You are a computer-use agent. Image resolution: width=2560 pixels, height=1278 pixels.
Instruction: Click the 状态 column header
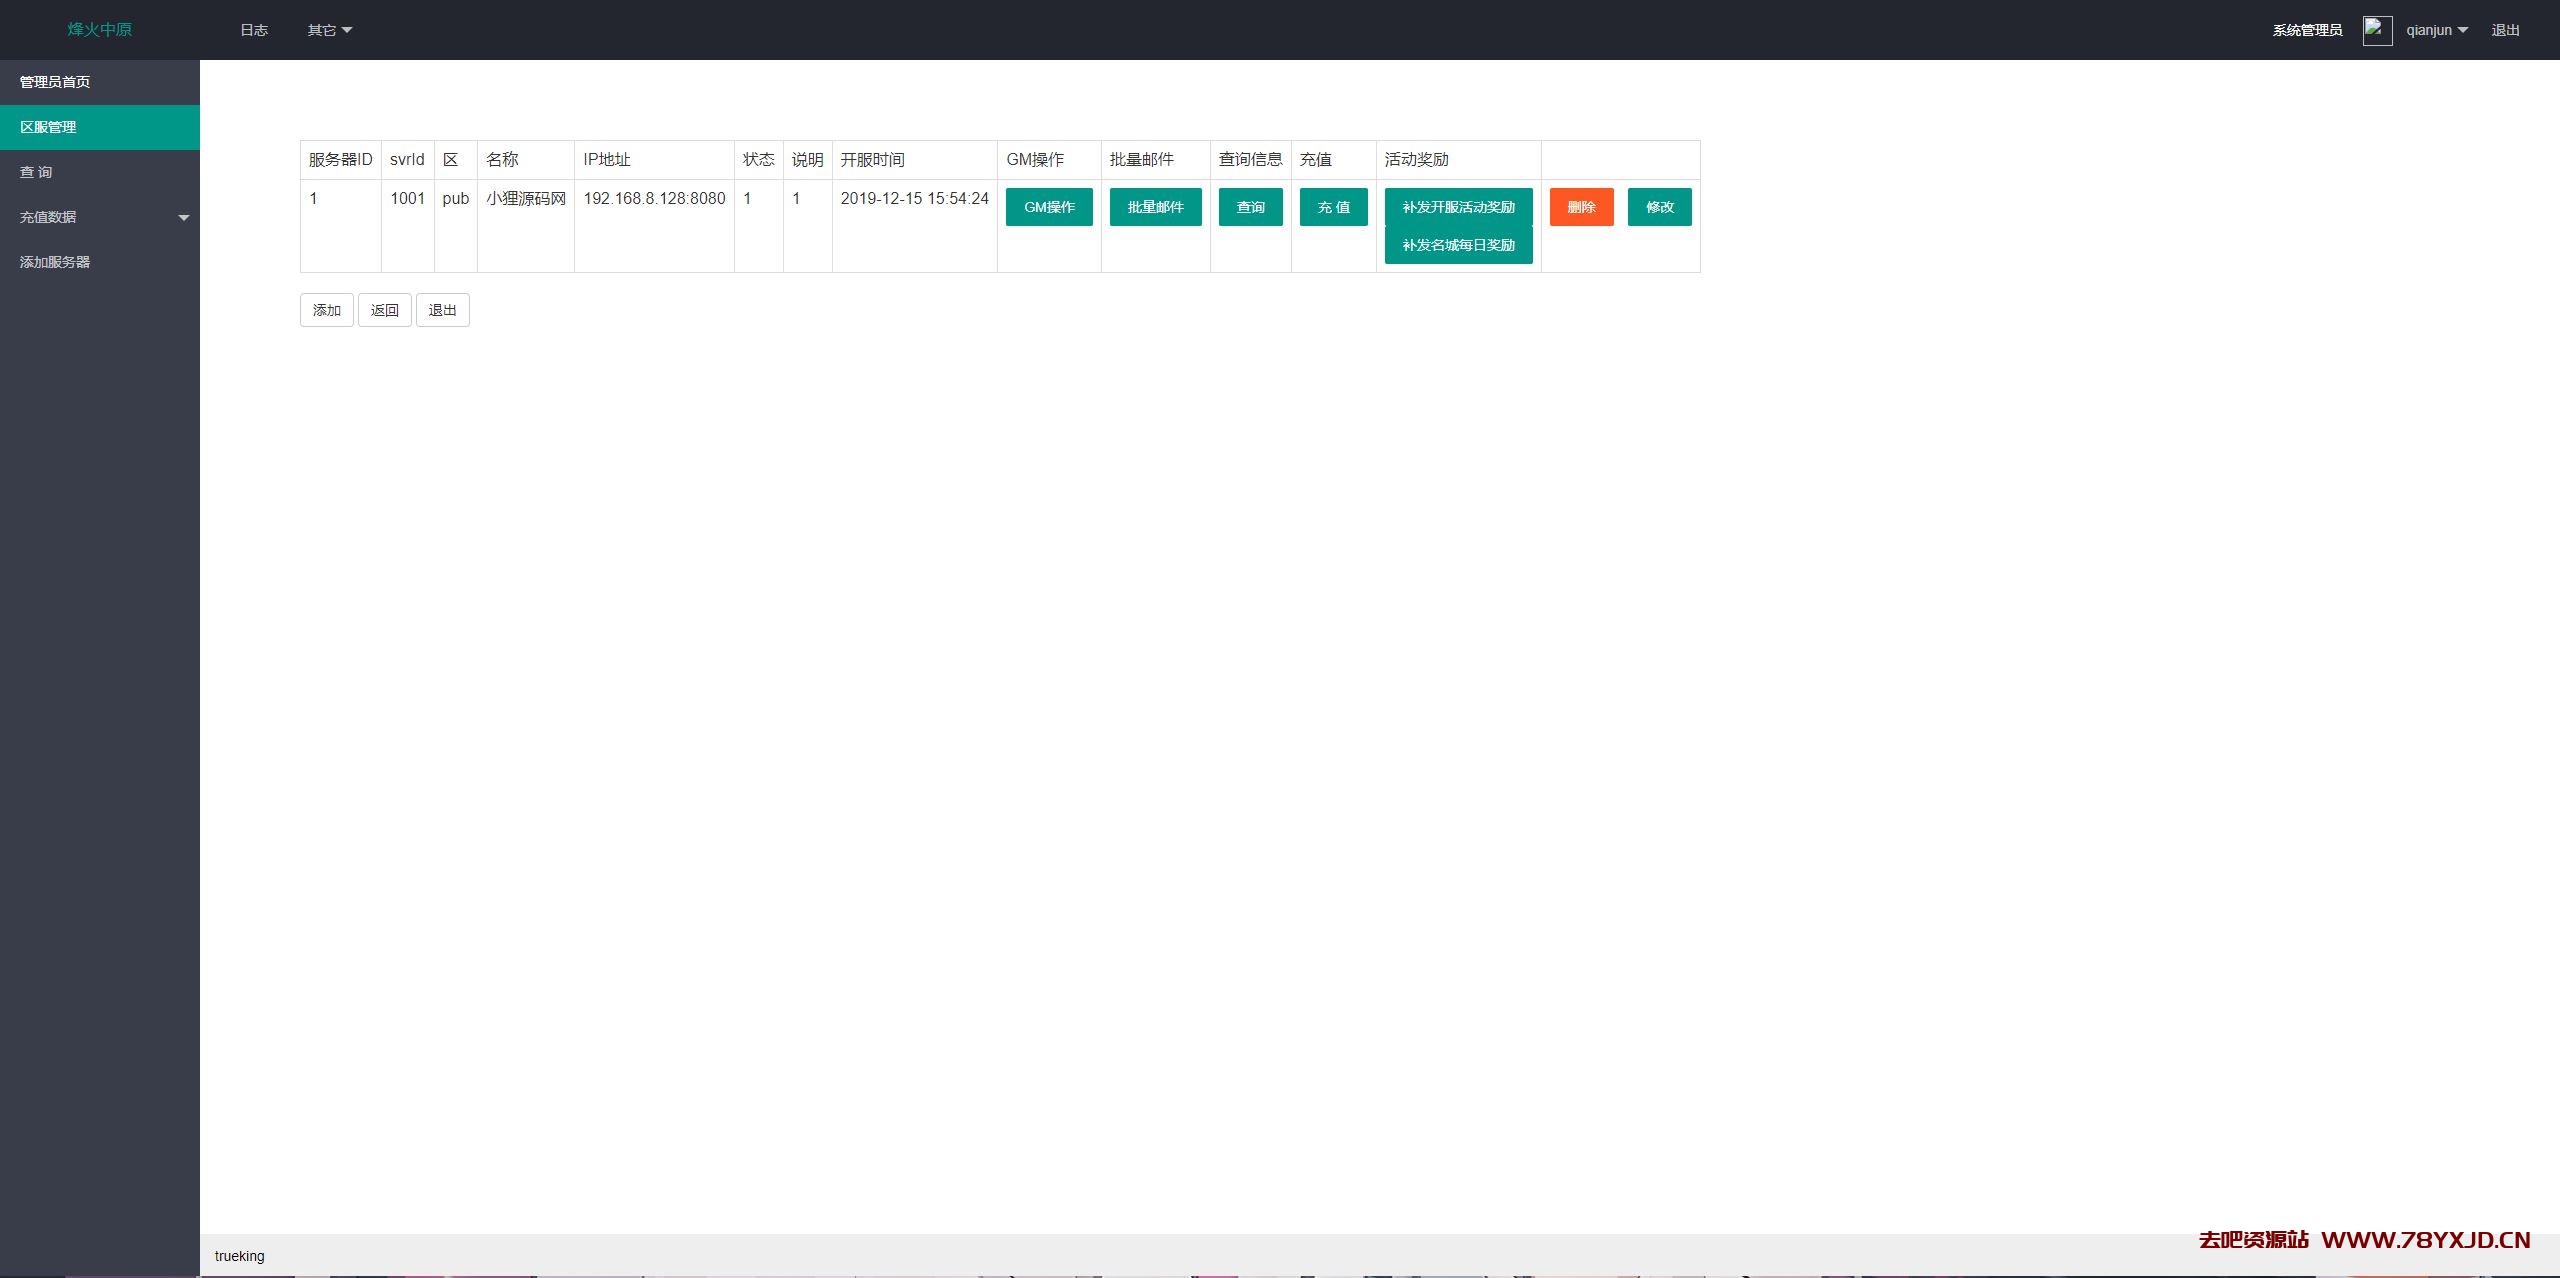(x=758, y=159)
